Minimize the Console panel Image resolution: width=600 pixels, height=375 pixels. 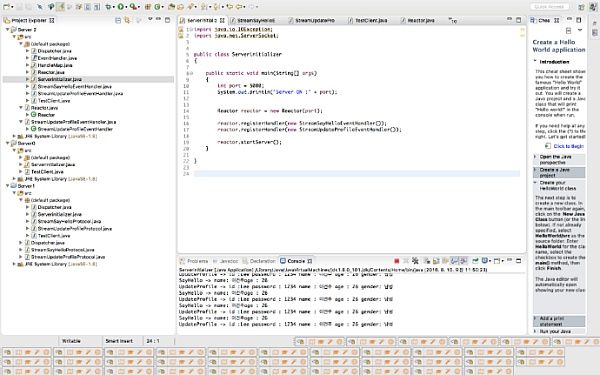509,260
